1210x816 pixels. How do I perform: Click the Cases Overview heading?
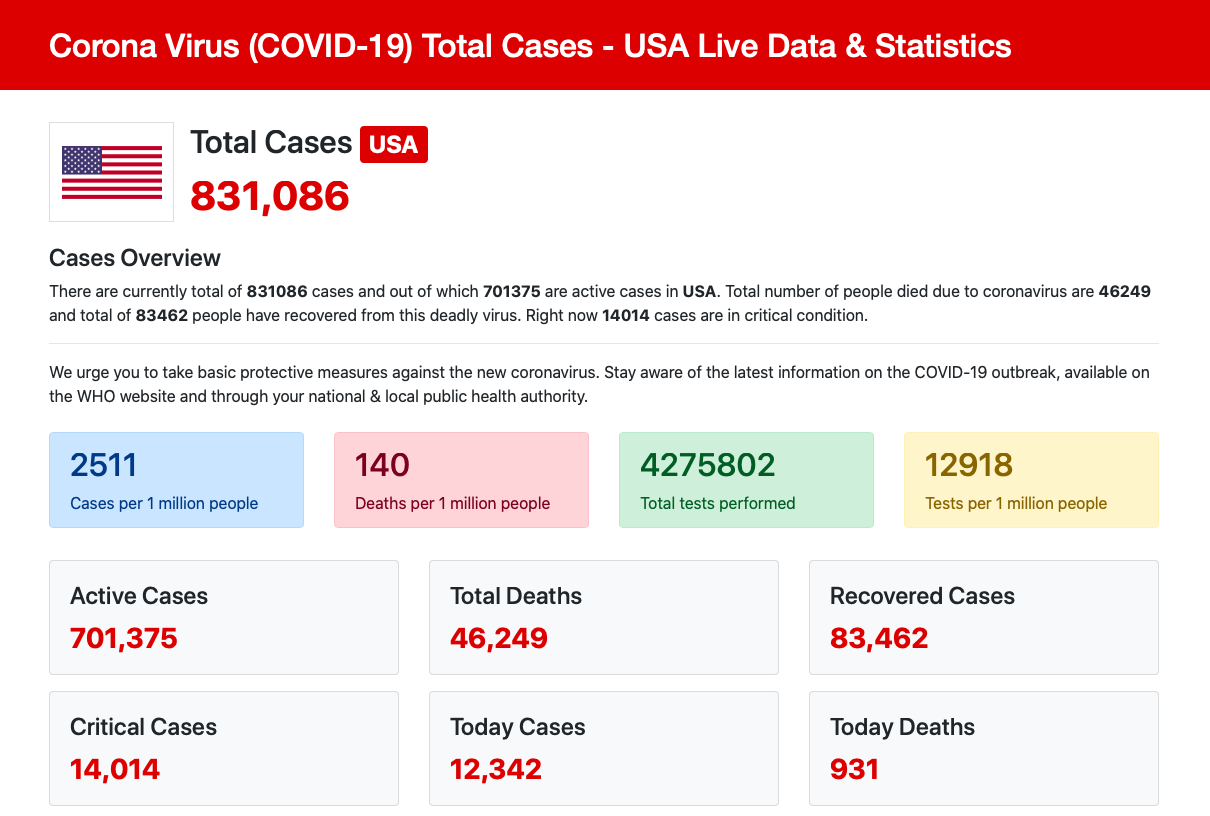pos(135,258)
